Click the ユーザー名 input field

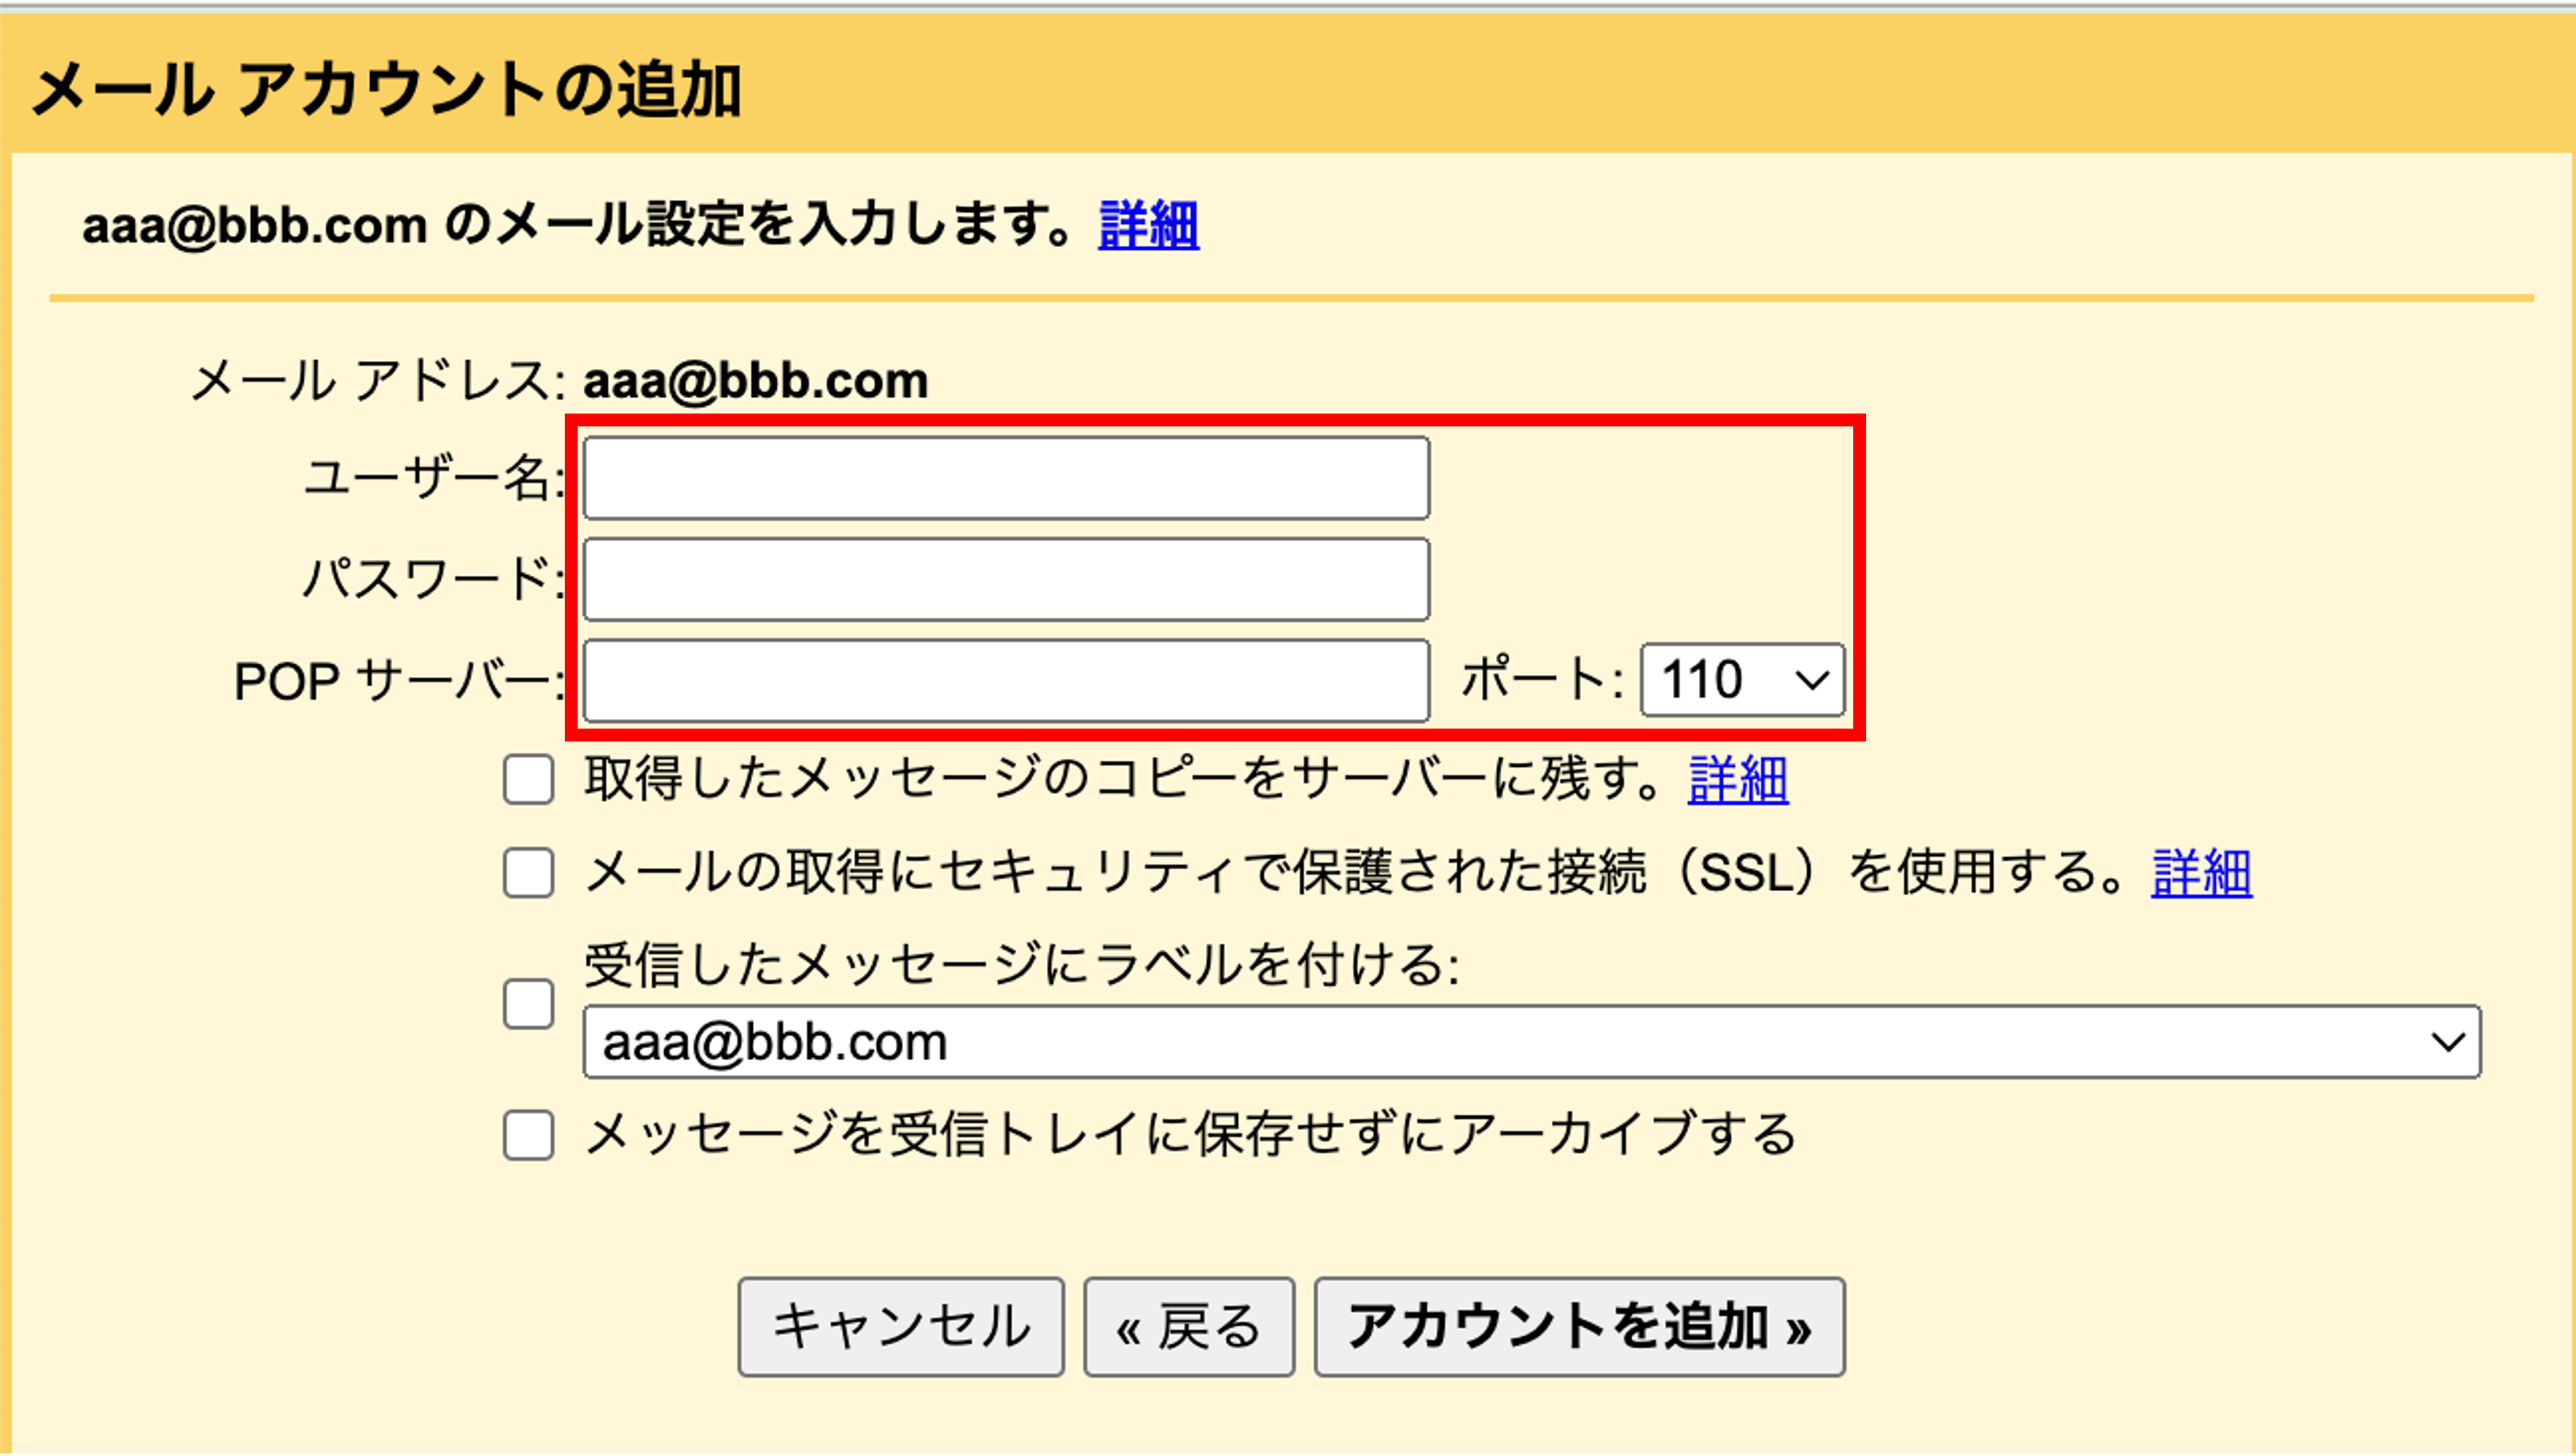coord(1006,478)
